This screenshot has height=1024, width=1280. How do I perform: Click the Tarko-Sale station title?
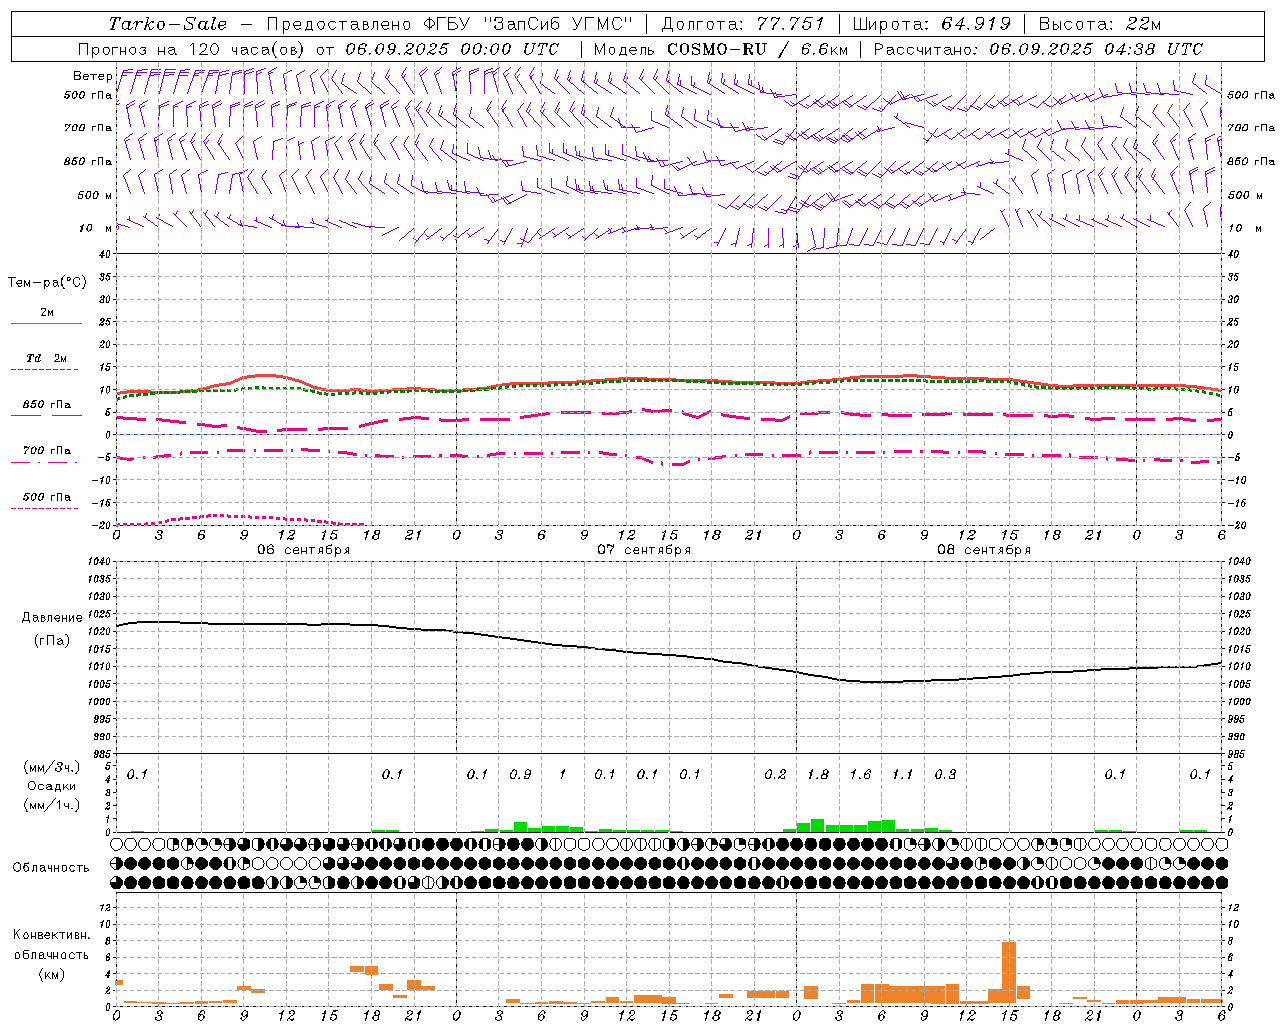[x=168, y=24]
